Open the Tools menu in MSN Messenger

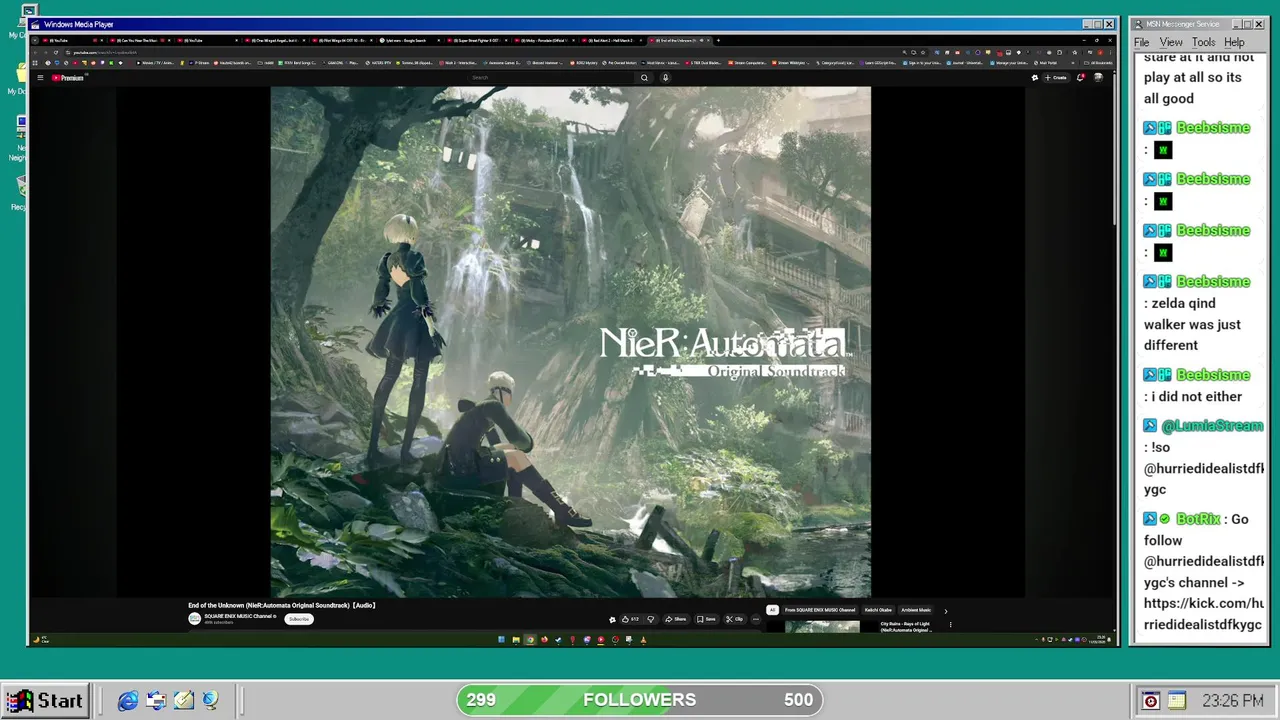tap(1204, 42)
